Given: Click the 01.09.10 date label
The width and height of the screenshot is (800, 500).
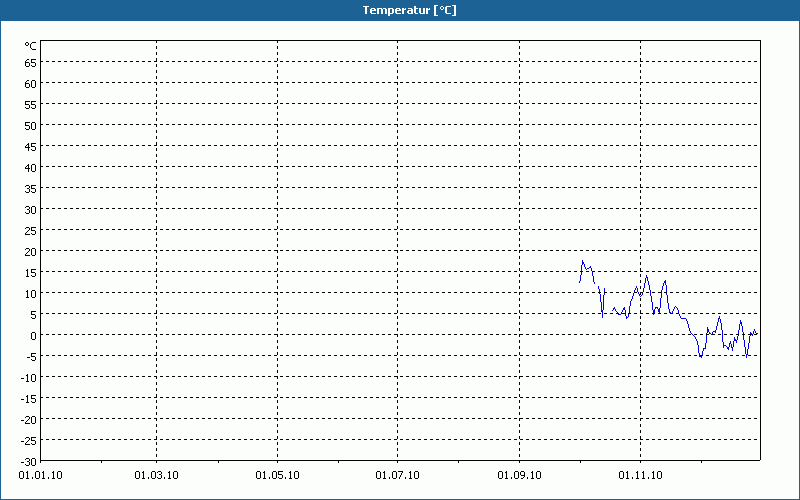Looking at the screenshot, I should pyautogui.click(x=519, y=476).
